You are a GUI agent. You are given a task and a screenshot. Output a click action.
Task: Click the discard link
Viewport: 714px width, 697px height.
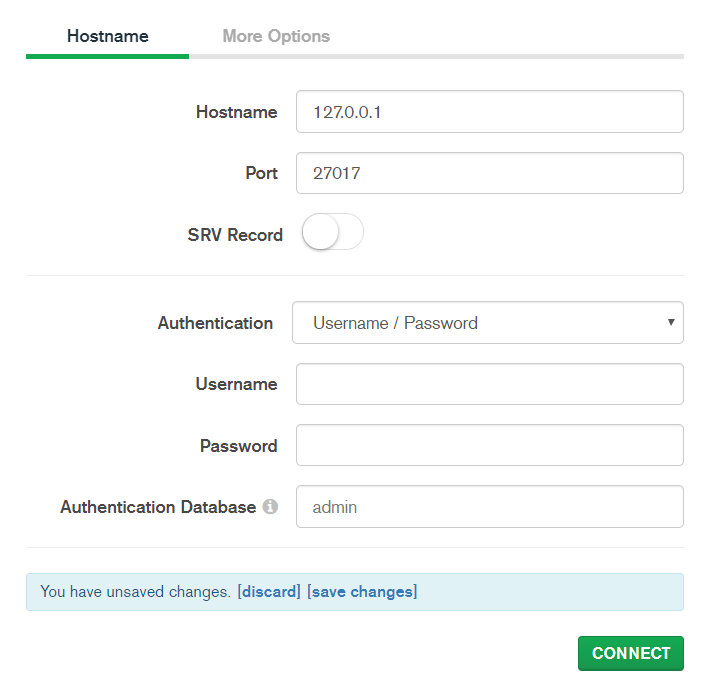269,592
